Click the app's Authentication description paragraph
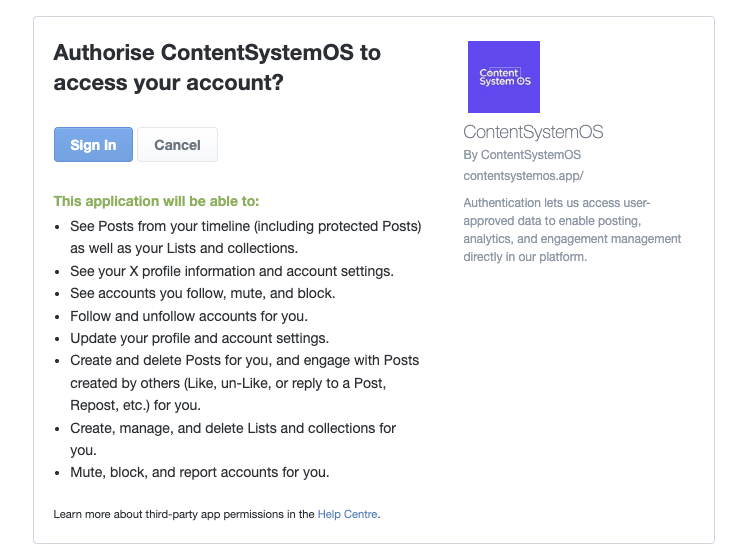742x558 pixels. point(572,230)
